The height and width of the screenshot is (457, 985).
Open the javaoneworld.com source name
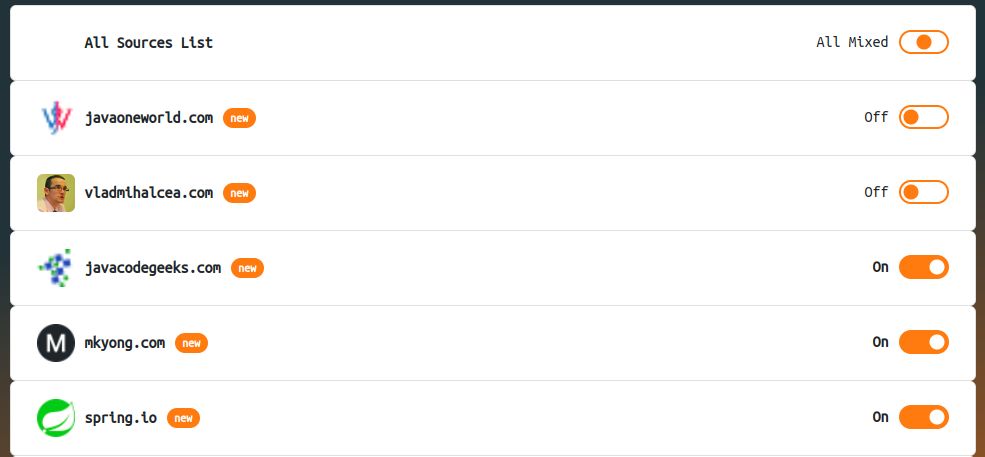[149, 118]
